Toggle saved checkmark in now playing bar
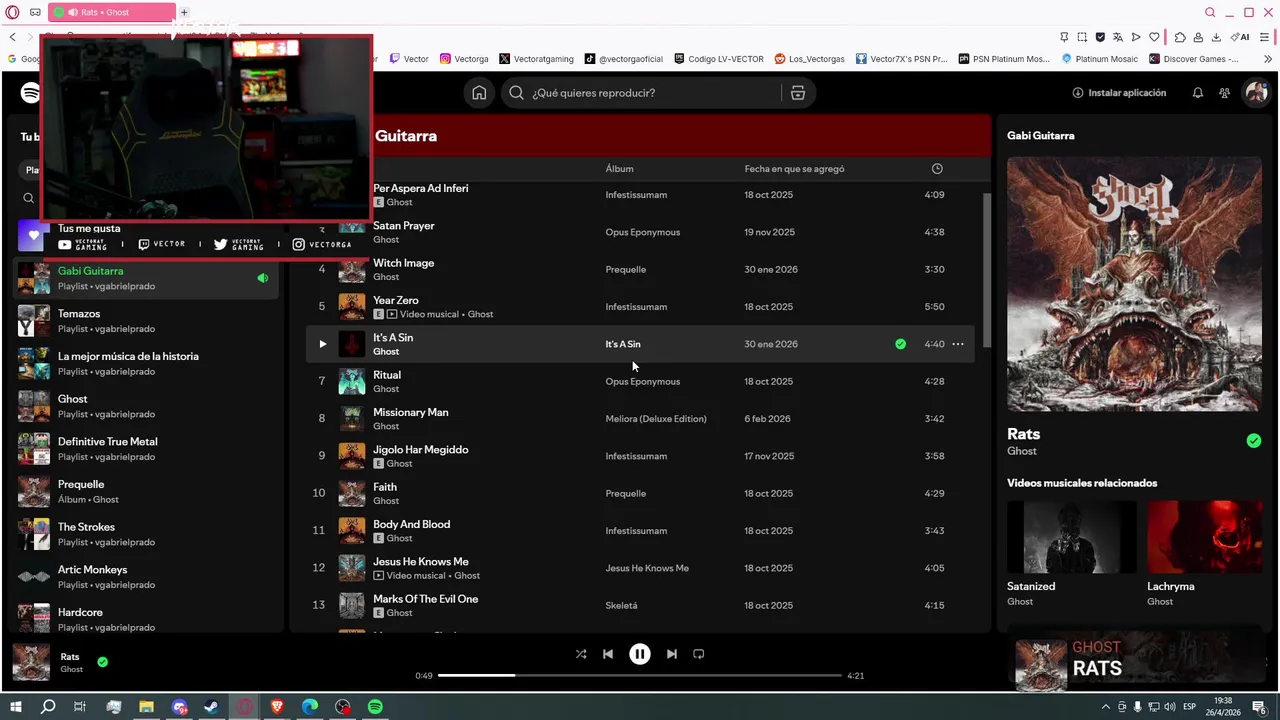This screenshot has width=1280, height=720. [102, 662]
